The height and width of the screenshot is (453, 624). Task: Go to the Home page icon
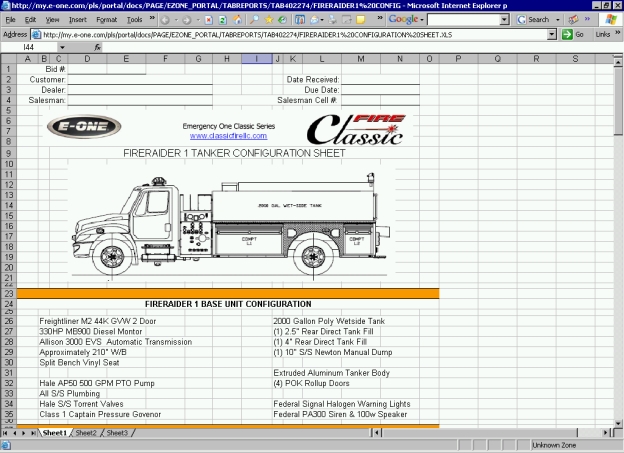point(238,20)
